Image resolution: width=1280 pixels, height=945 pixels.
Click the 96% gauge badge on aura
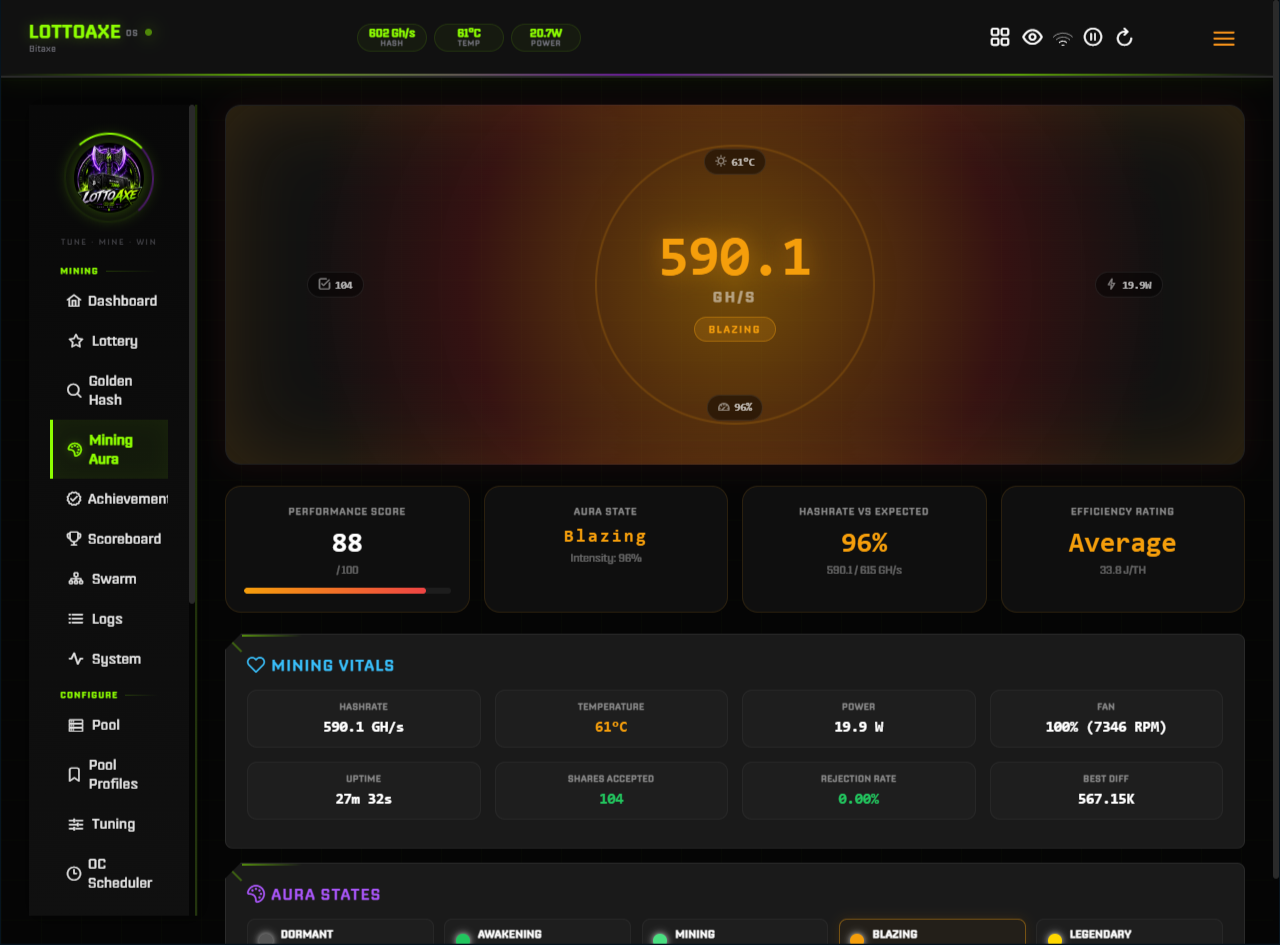(735, 407)
